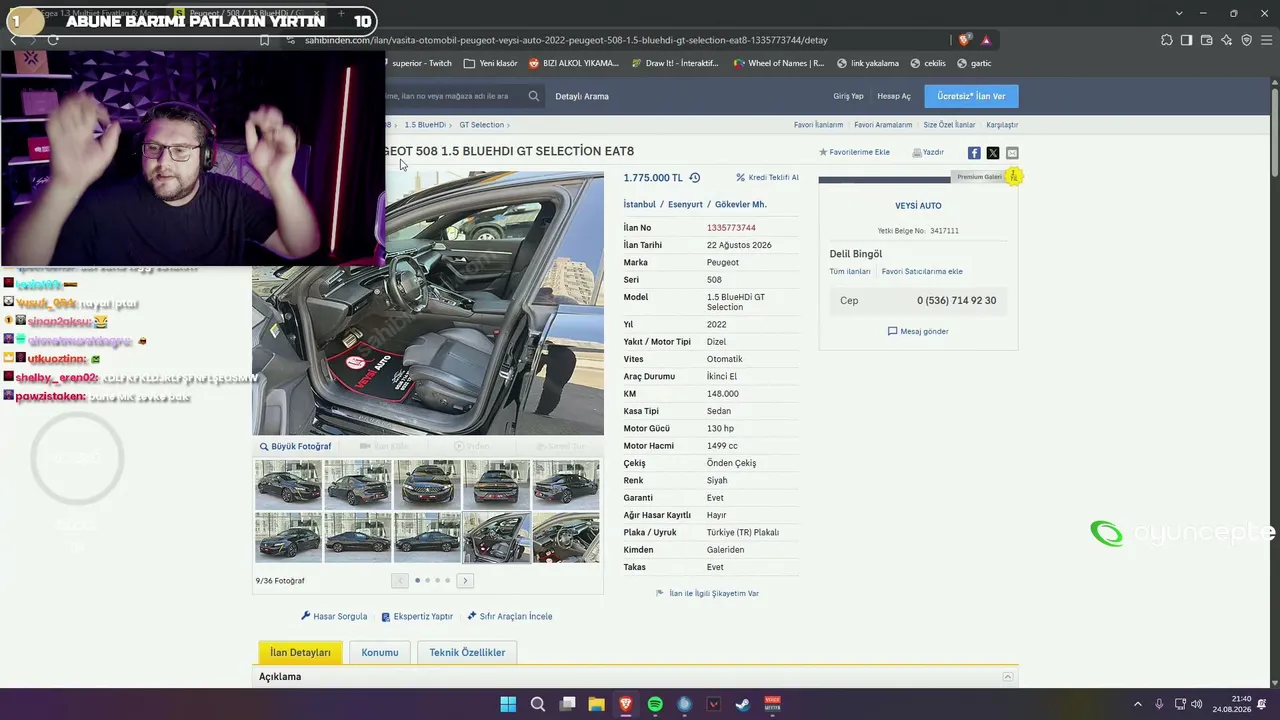This screenshot has width=1280, height=720.
Task: Open Hasar Sorgula damage query
Action: click(334, 616)
